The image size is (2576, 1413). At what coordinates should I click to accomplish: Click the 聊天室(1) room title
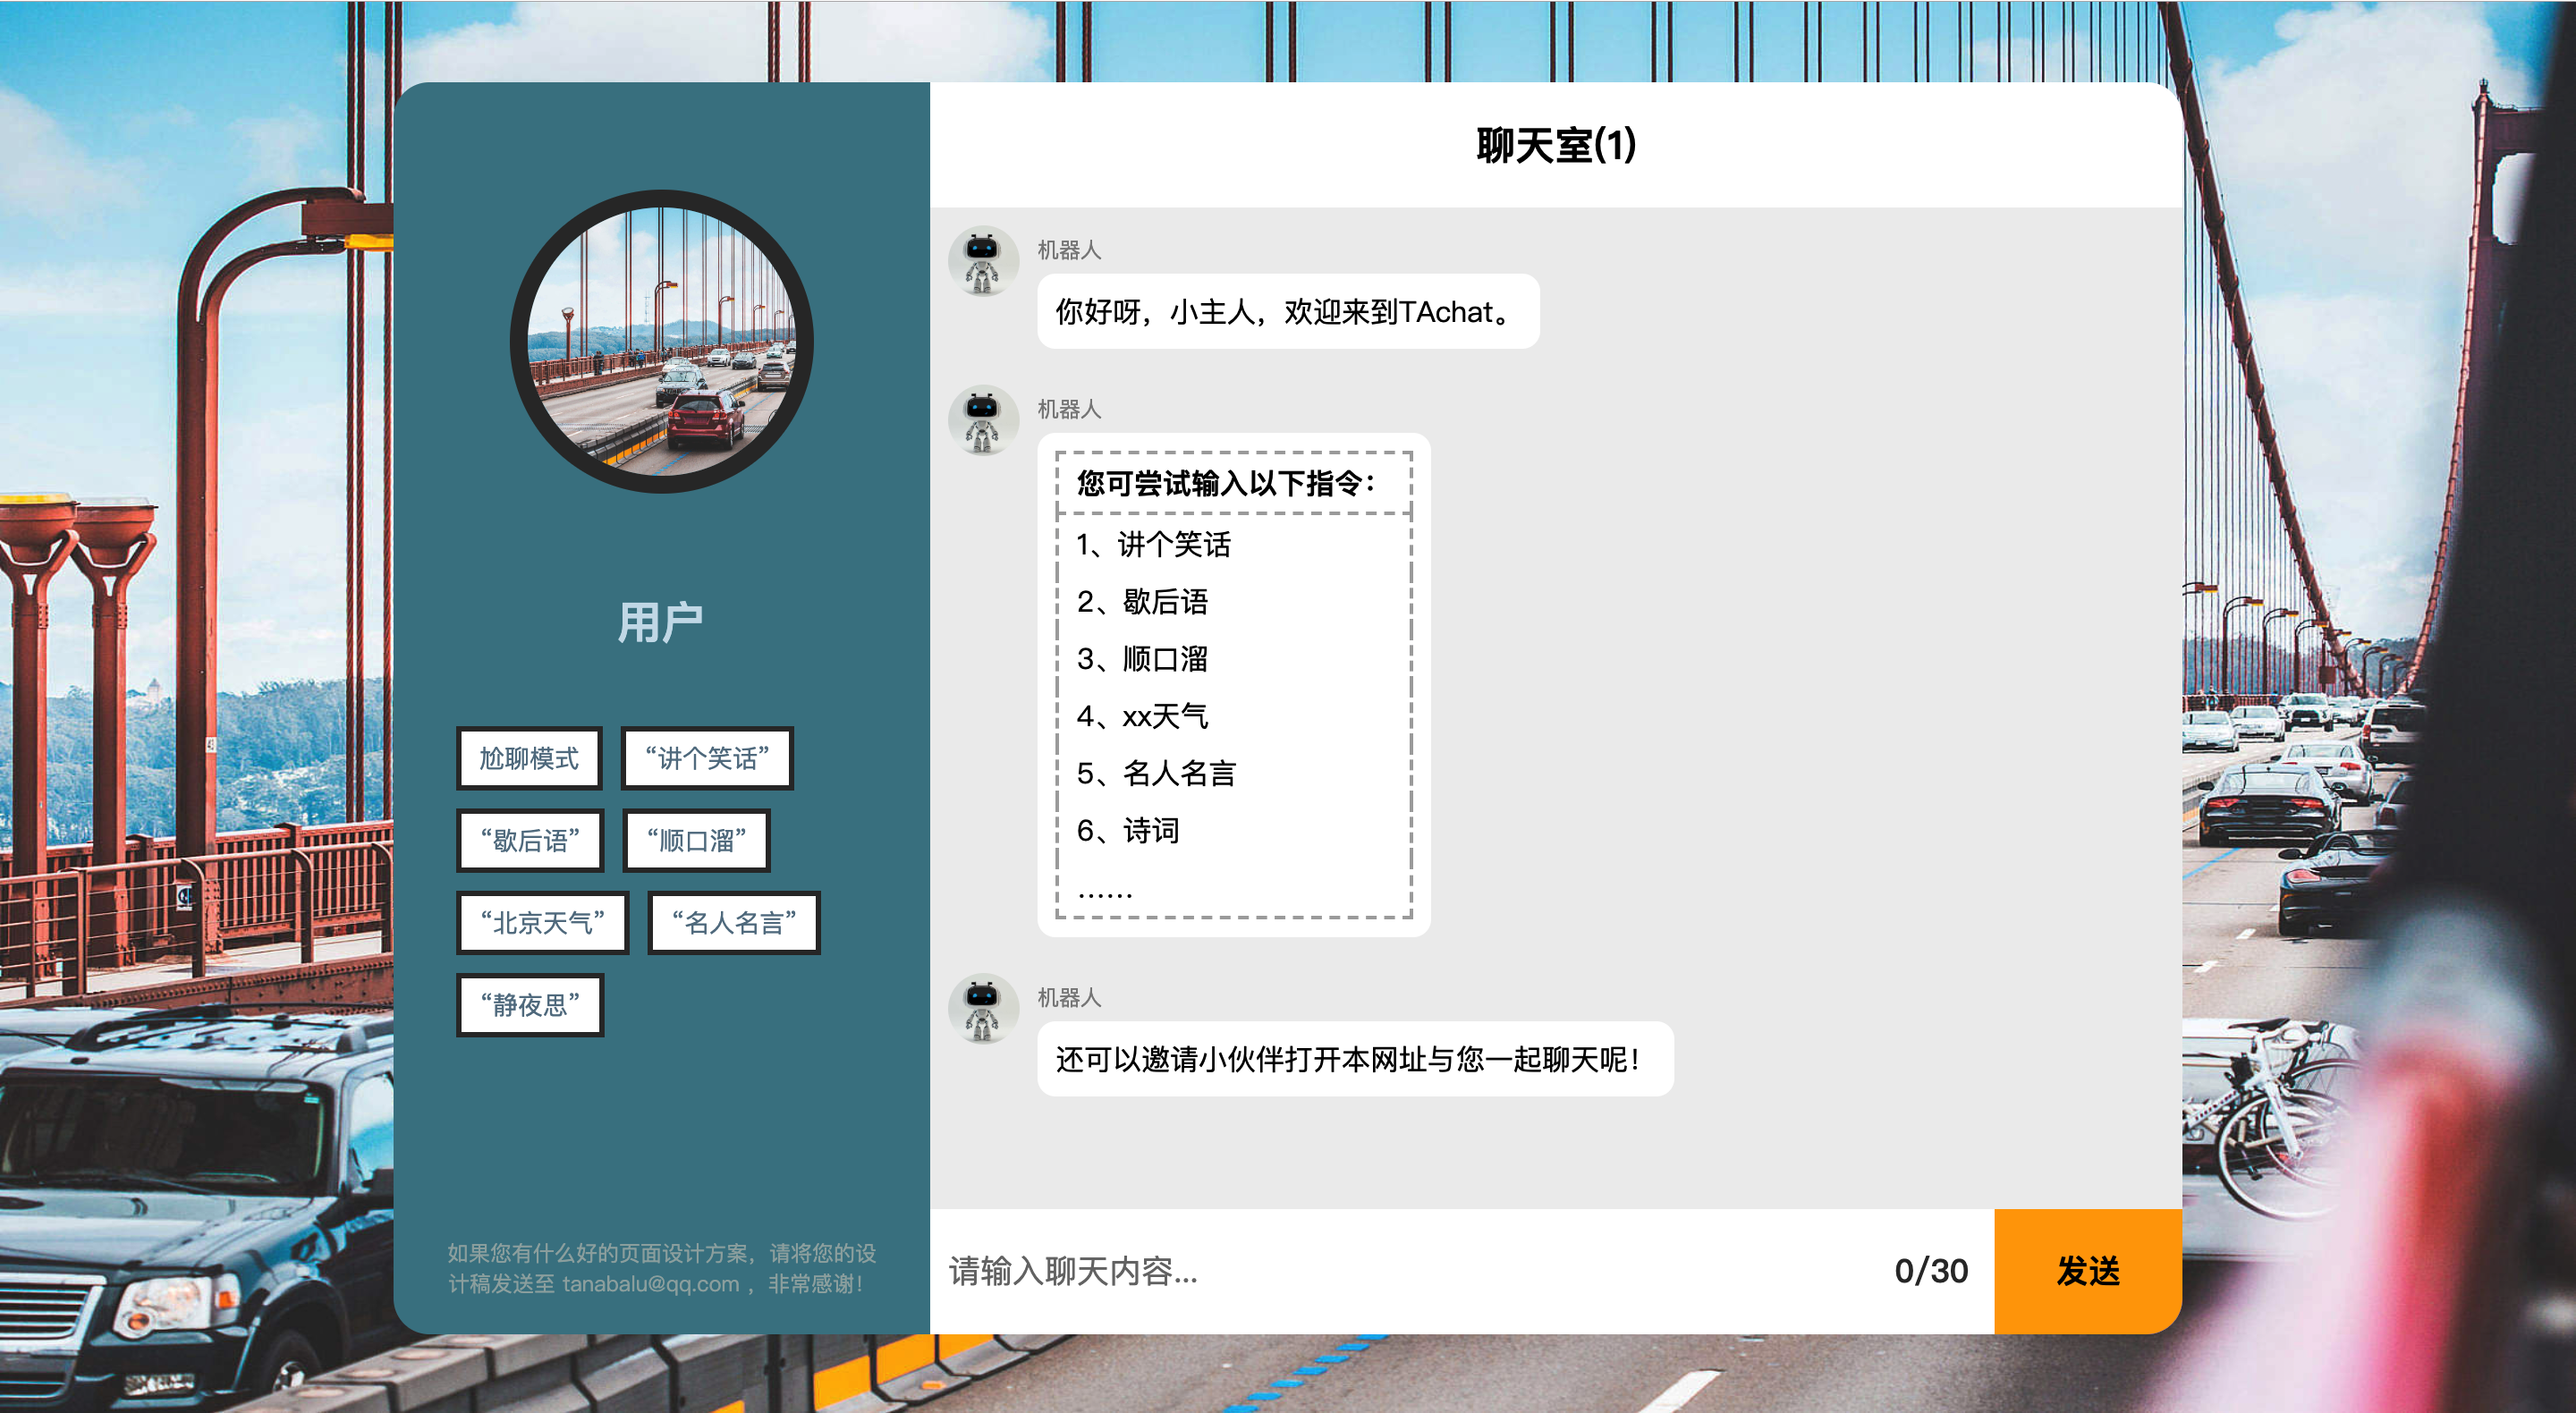click(x=1555, y=145)
